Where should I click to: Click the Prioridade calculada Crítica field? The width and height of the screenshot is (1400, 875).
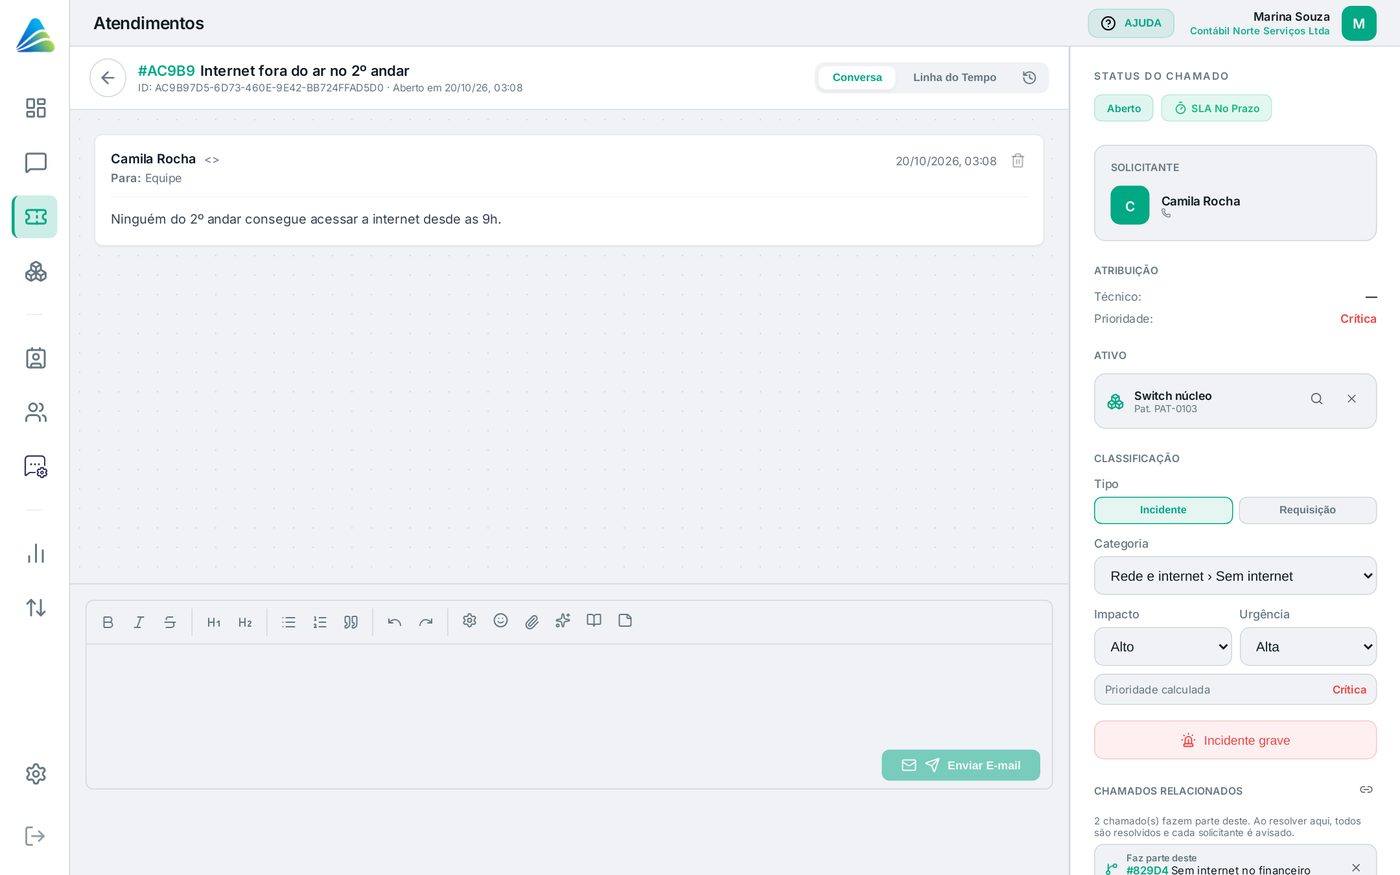1235,689
